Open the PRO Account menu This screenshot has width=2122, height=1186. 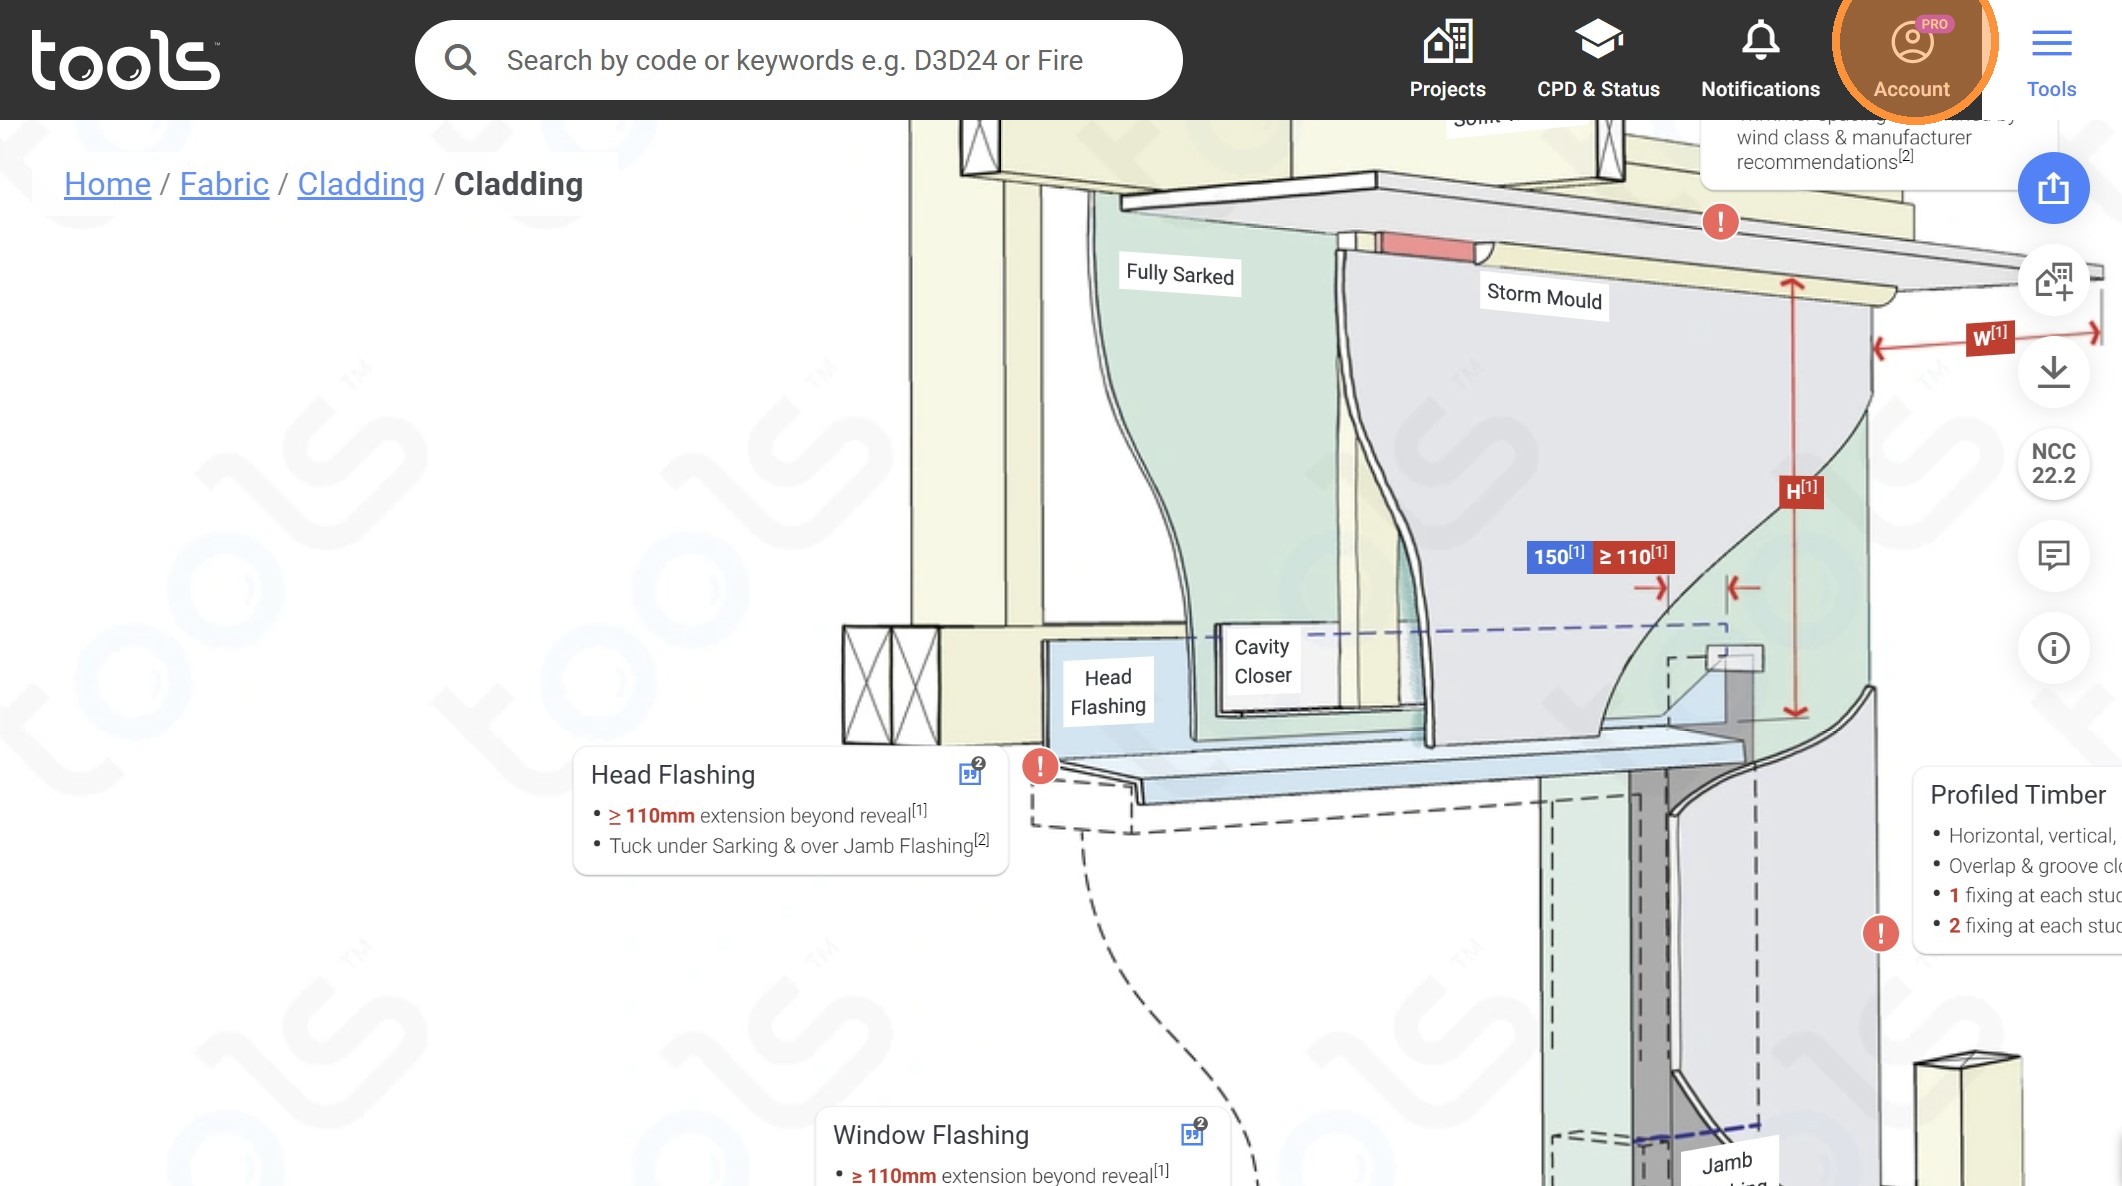click(1911, 60)
